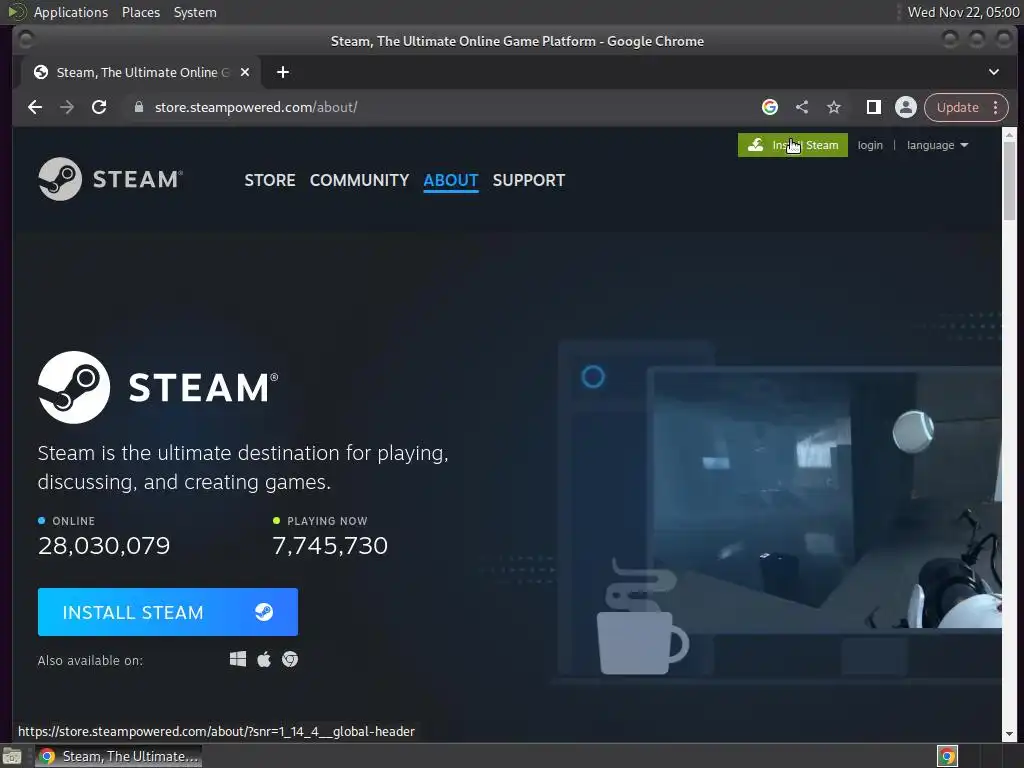Go back to the previous page
The width and height of the screenshot is (1024, 768).
tap(35, 107)
